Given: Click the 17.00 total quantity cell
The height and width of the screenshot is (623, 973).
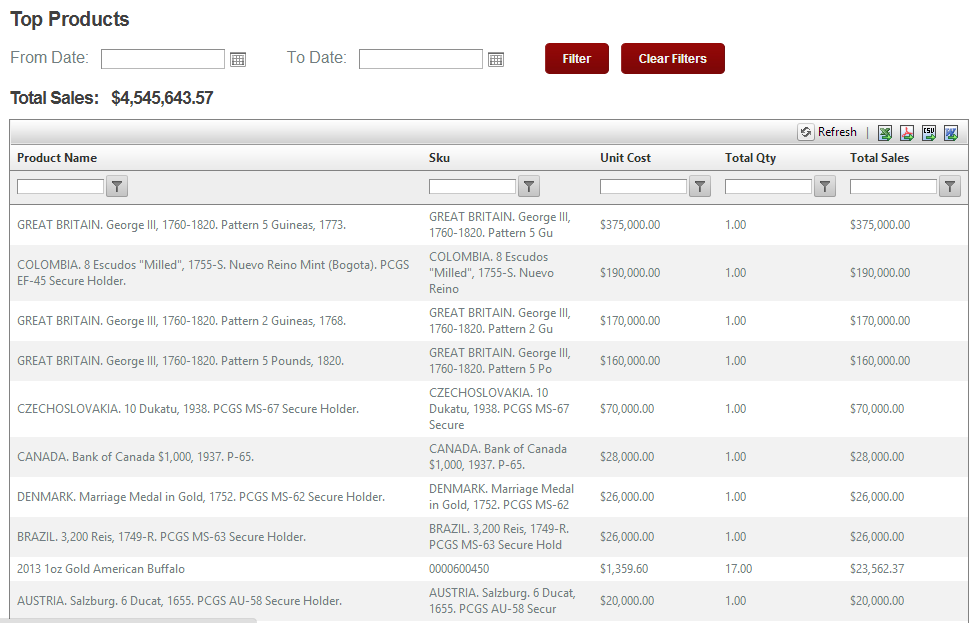Looking at the screenshot, I should [738, 568].
